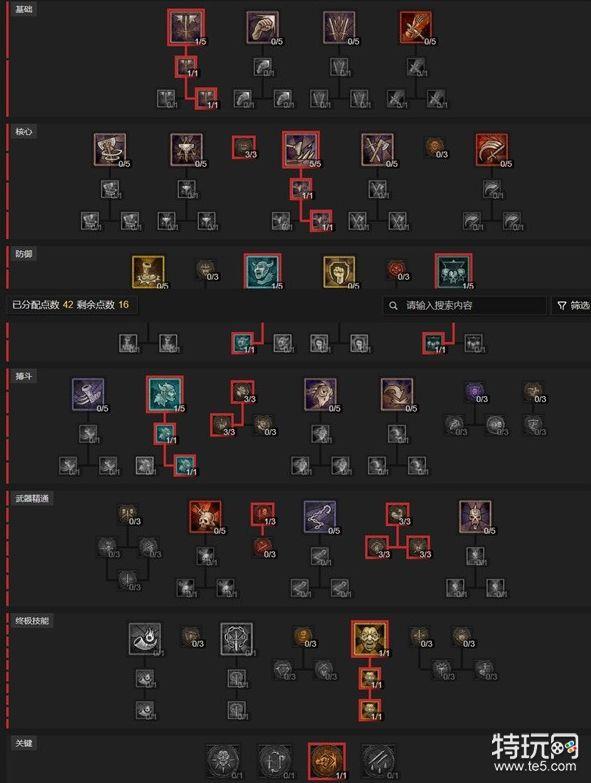Select the horn-and-eye ultimate skill in 终极技能
Viewport: 591px width, 783px height.
coord(145,639)
